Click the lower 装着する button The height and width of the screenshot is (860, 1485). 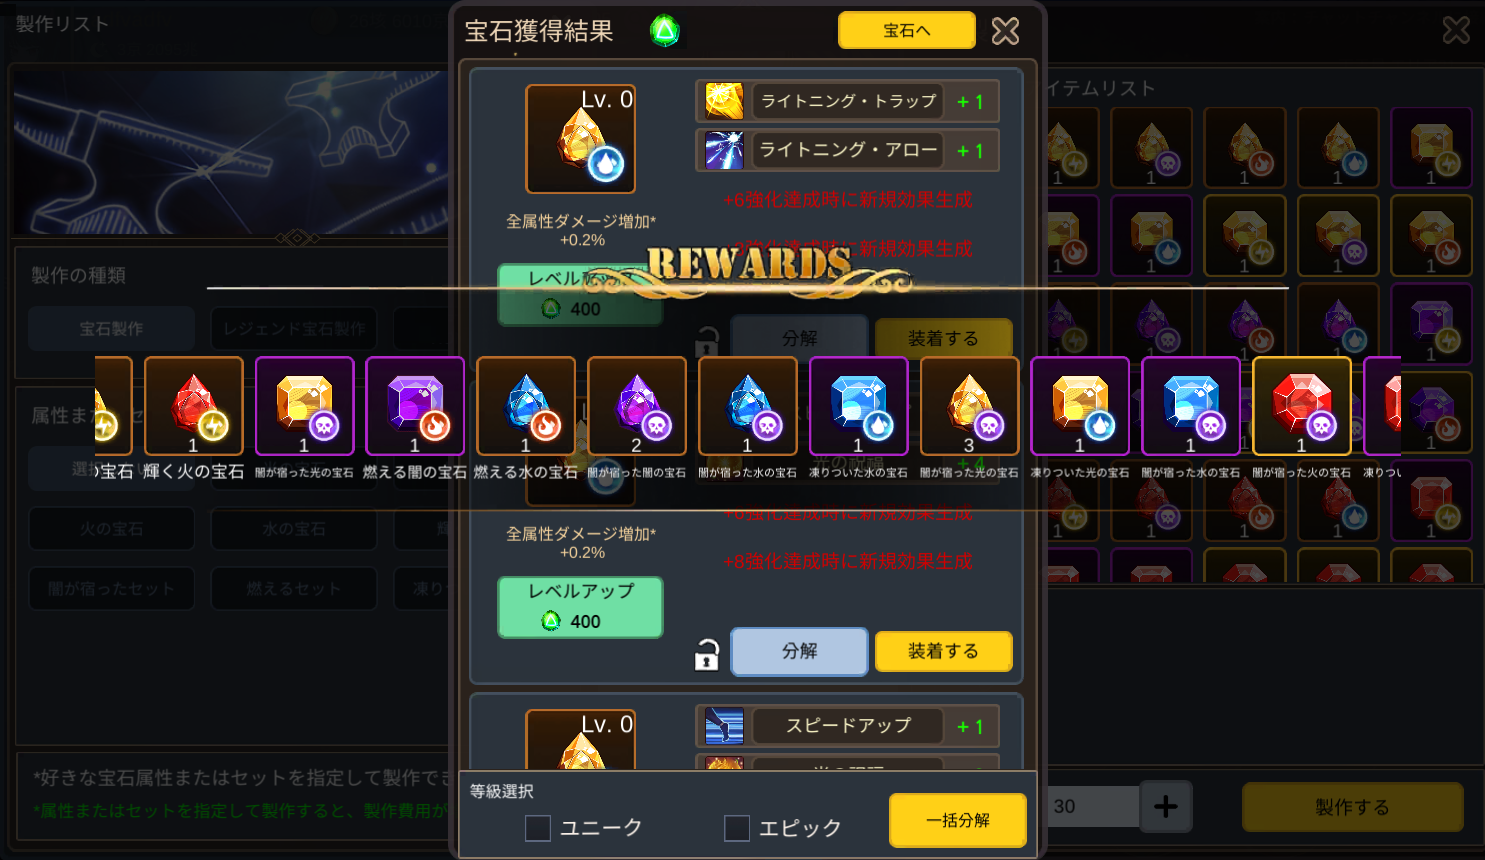coord(944,651)
